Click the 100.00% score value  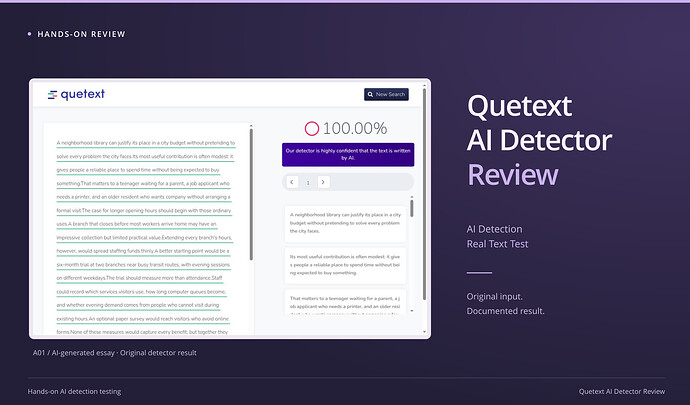pos(355,129)
